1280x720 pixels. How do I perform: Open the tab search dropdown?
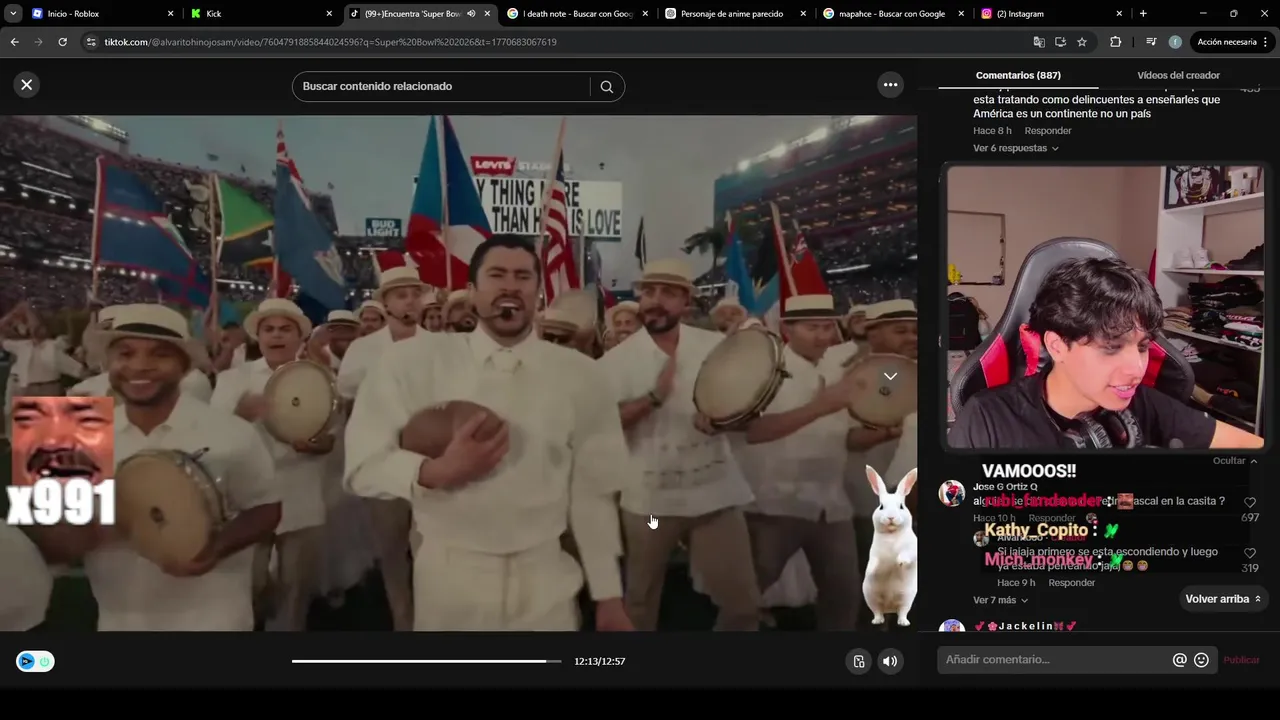coord(12,14)
